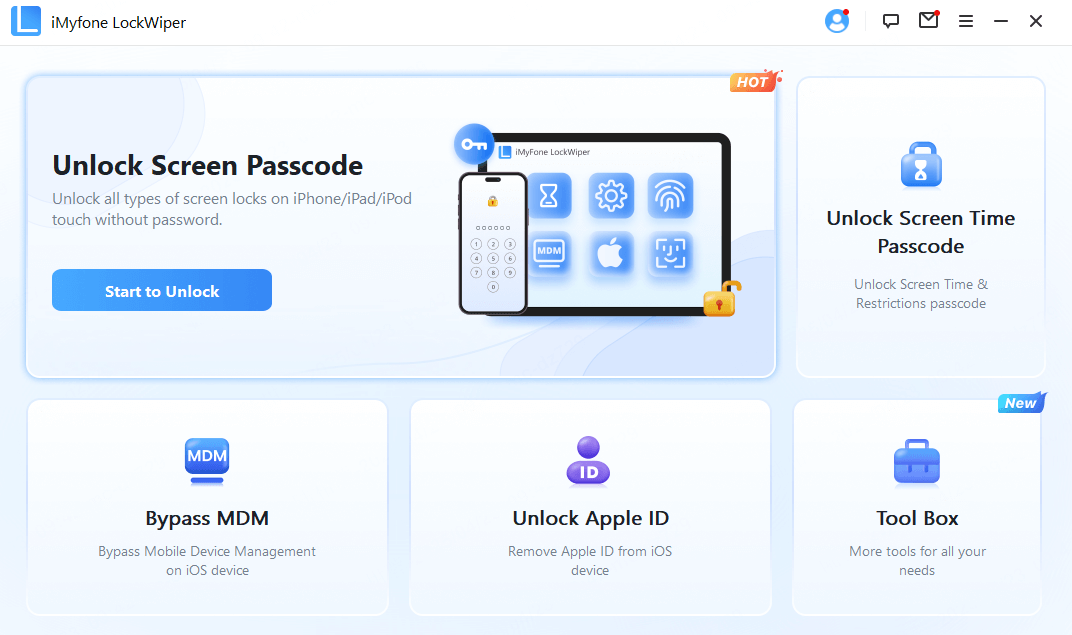Click the 'Bypass Mobile Device Management' description
This screenshot has height=635, width=1072.
coord(207,560)
